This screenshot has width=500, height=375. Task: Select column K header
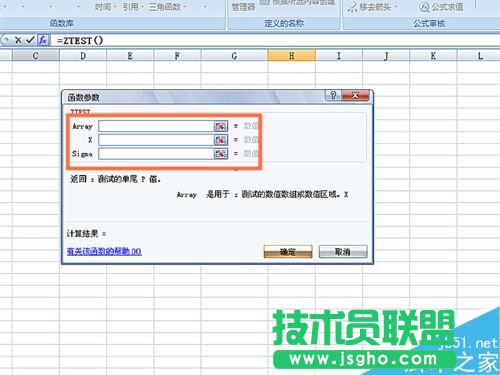(433, 56)
